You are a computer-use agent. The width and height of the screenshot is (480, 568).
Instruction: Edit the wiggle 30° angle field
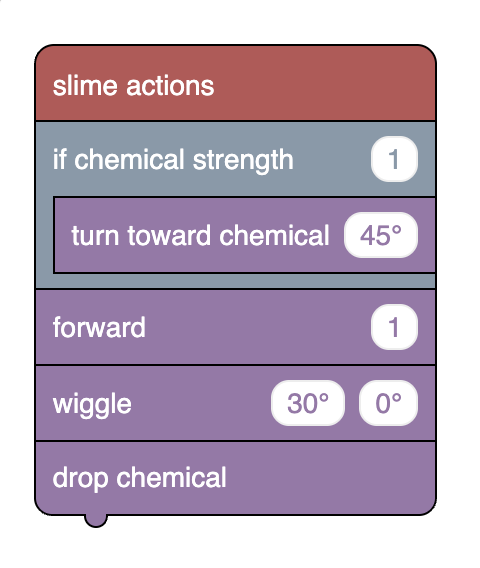click(308, 403)
